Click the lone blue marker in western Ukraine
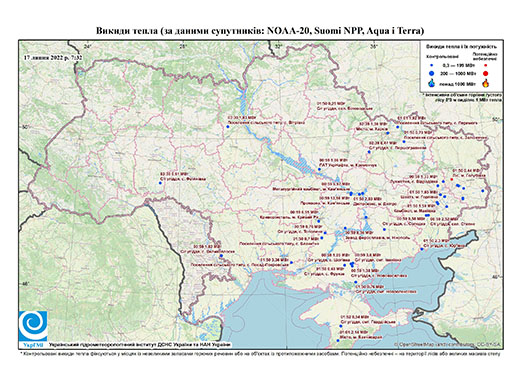520x368 pixels. 160,183
